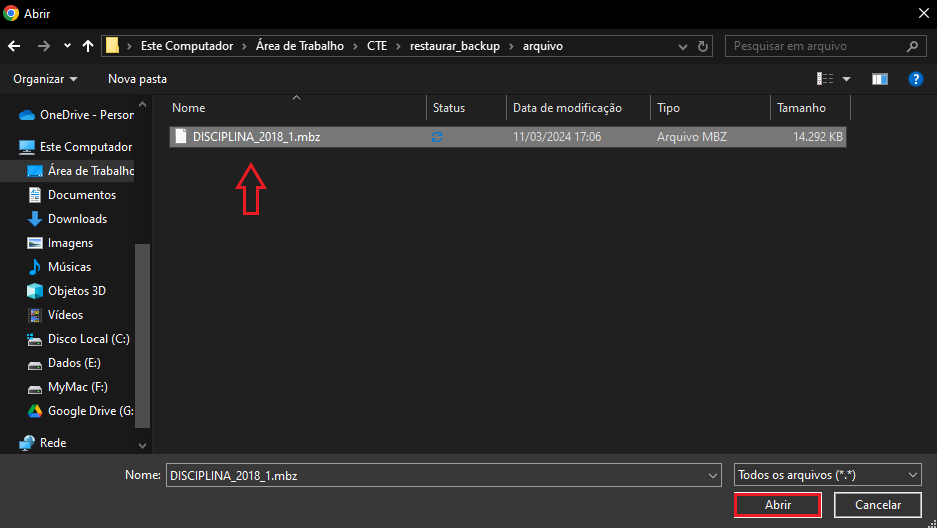This screenshot has height=528, width=937.
Task: Refresh the arquivo folder listing
Action: (x=704, y=46)
